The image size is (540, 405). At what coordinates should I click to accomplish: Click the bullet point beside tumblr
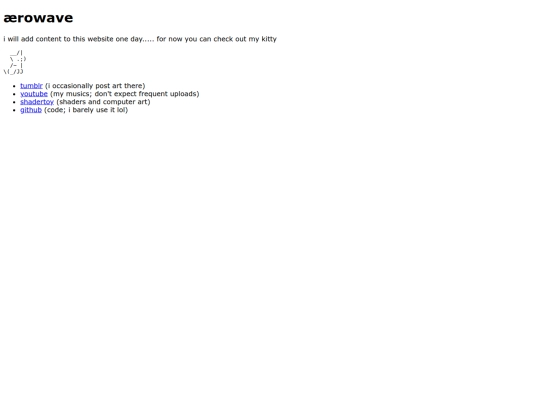pyautogui.click(x=14, y=86)
